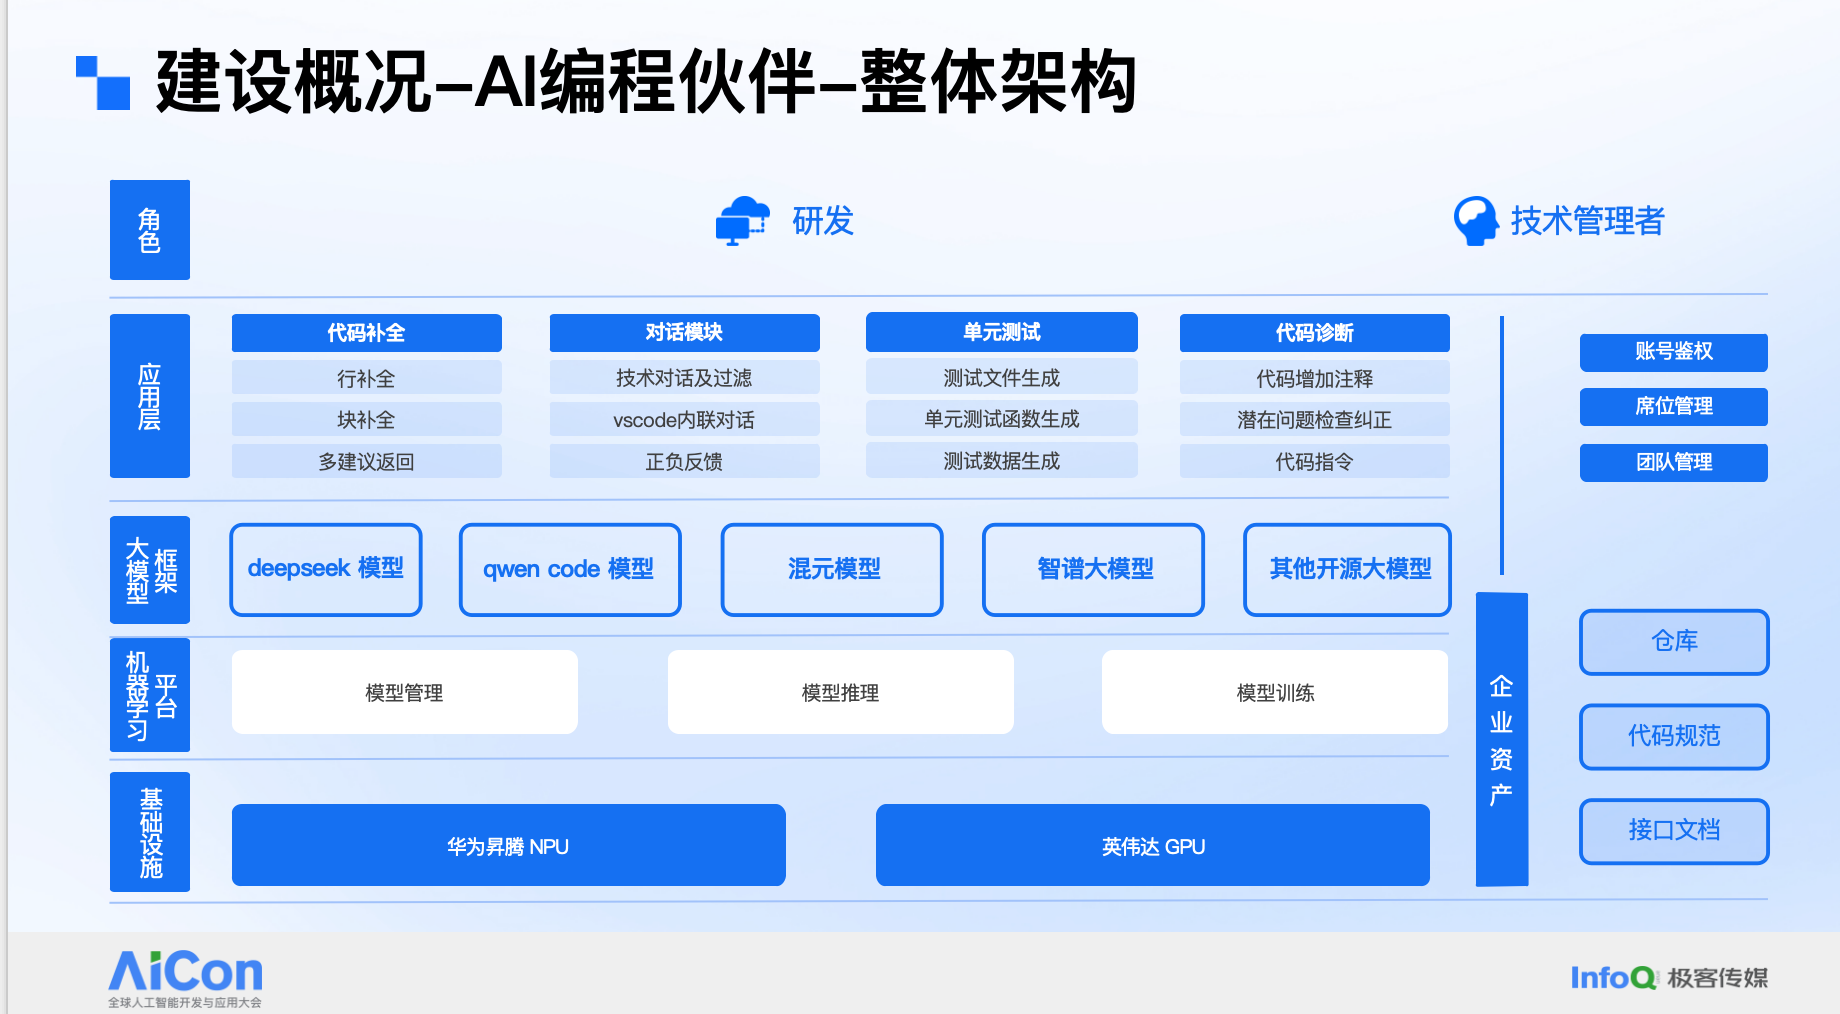This screenshot has width=1840, height=1014.
Task: Click the 代码增加注释 item
Action: point(1315,378)
